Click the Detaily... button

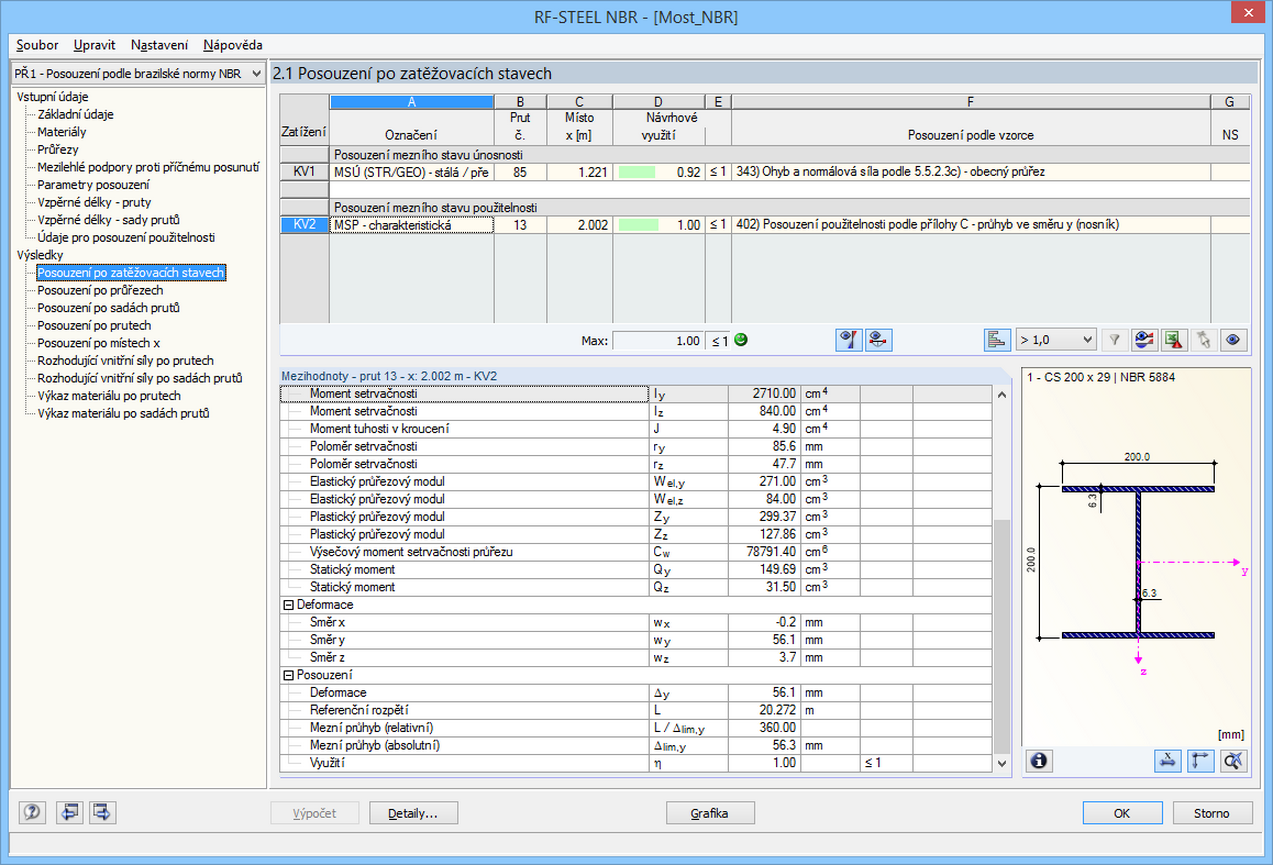point(414,813)
